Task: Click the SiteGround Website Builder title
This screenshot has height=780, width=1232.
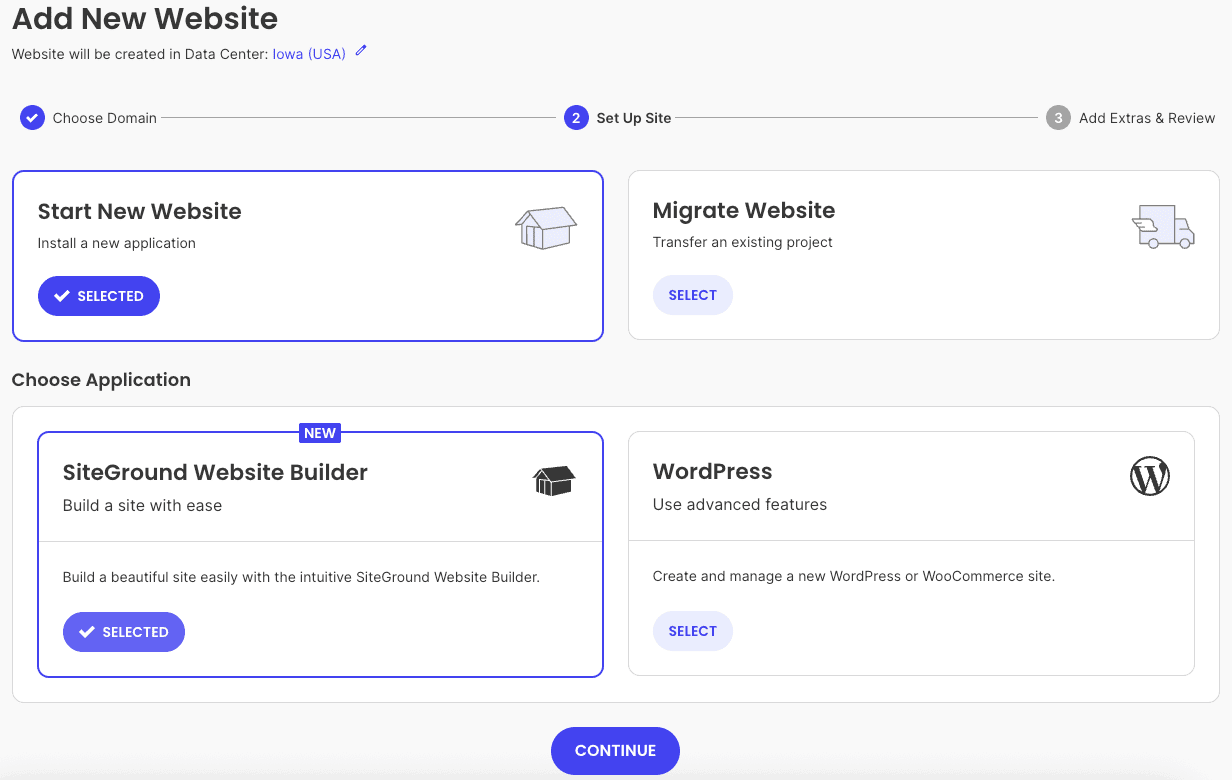Action: coord(215,472)
